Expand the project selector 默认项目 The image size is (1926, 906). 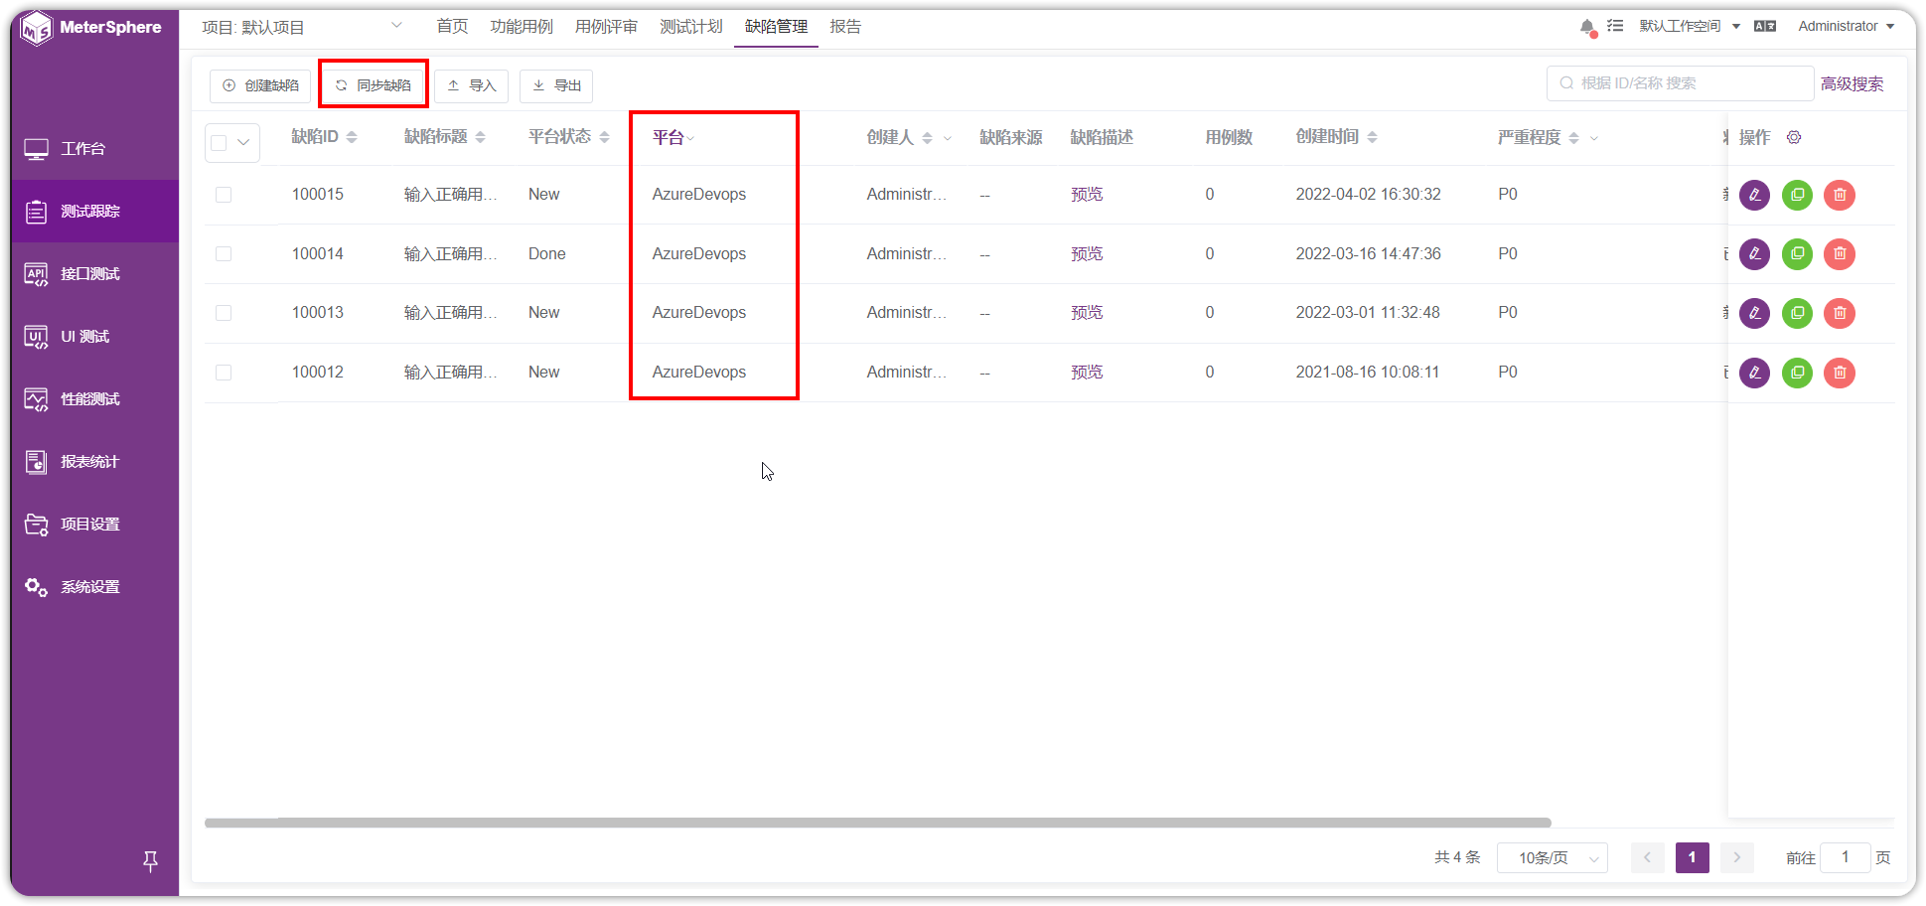coord(301,27)
